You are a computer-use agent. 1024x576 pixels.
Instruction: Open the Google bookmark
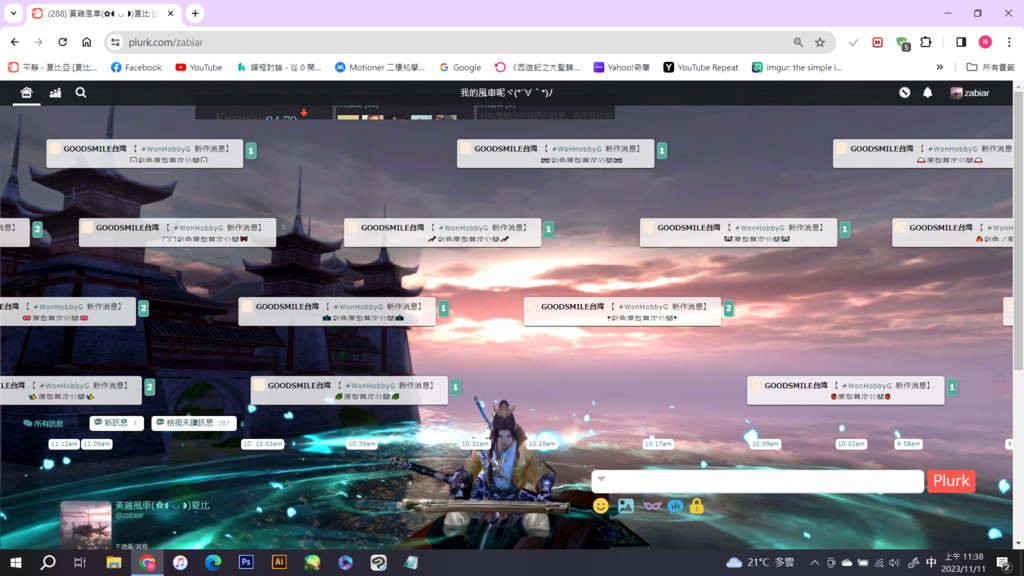[x=460, y=67]
